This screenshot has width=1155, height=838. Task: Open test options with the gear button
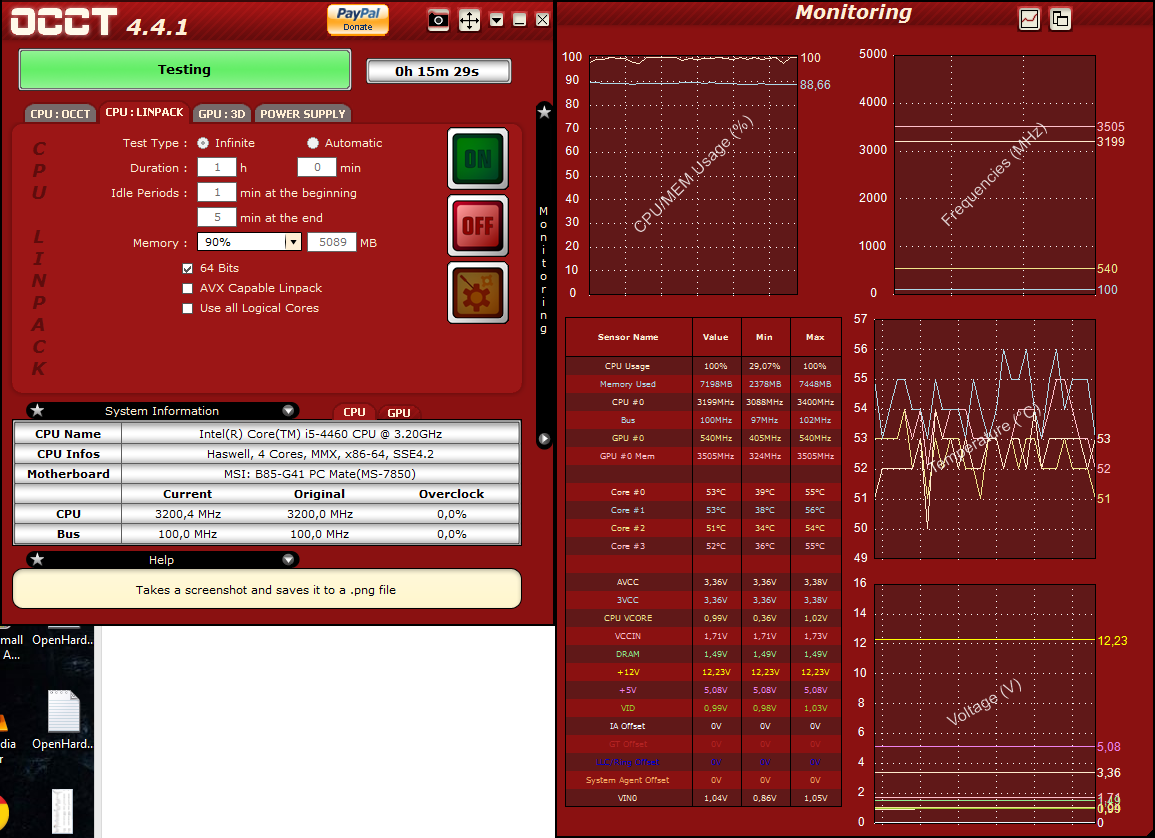478,292
